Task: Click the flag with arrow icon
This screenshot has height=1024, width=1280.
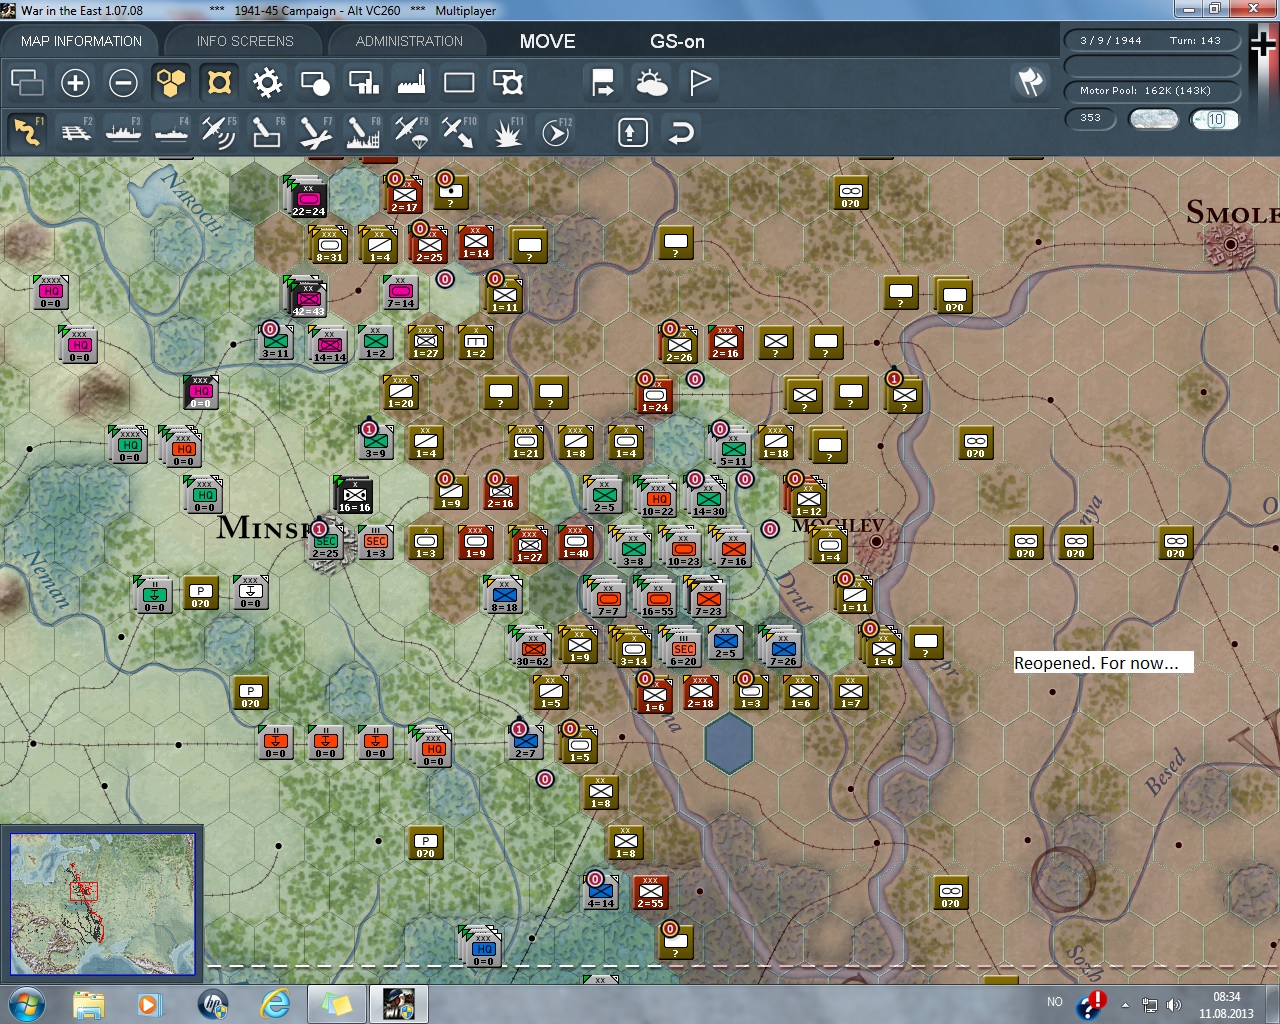Action: click(x=603, y=82)
